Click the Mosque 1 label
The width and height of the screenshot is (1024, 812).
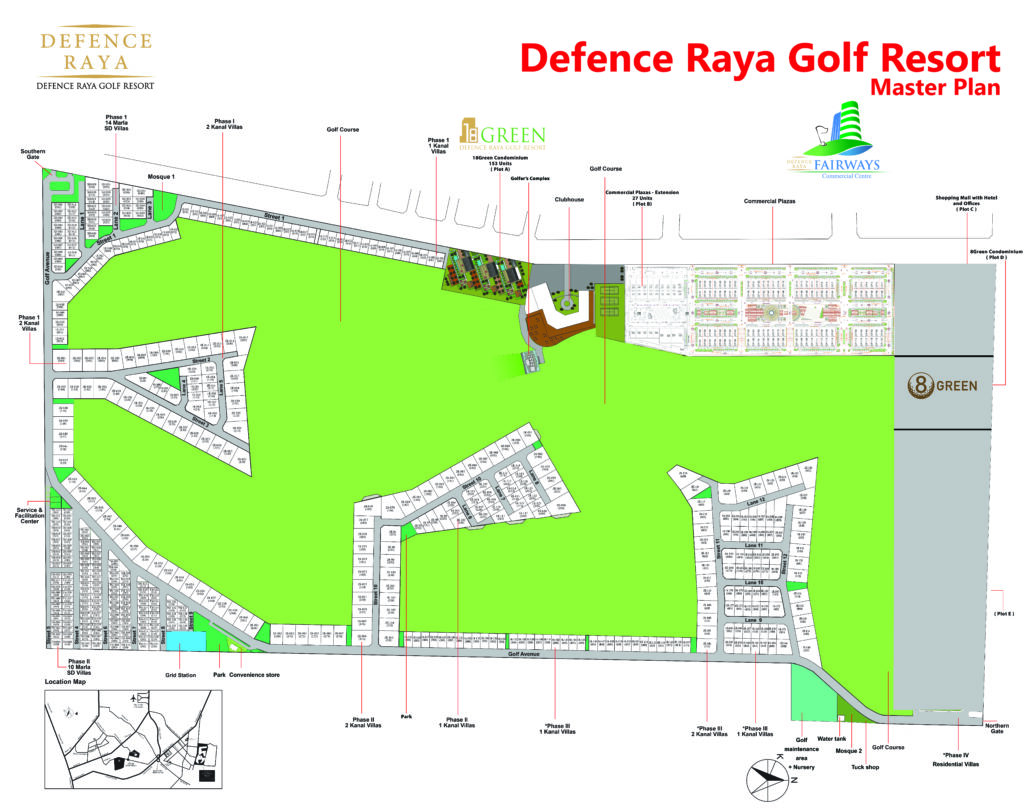point(162,176)
